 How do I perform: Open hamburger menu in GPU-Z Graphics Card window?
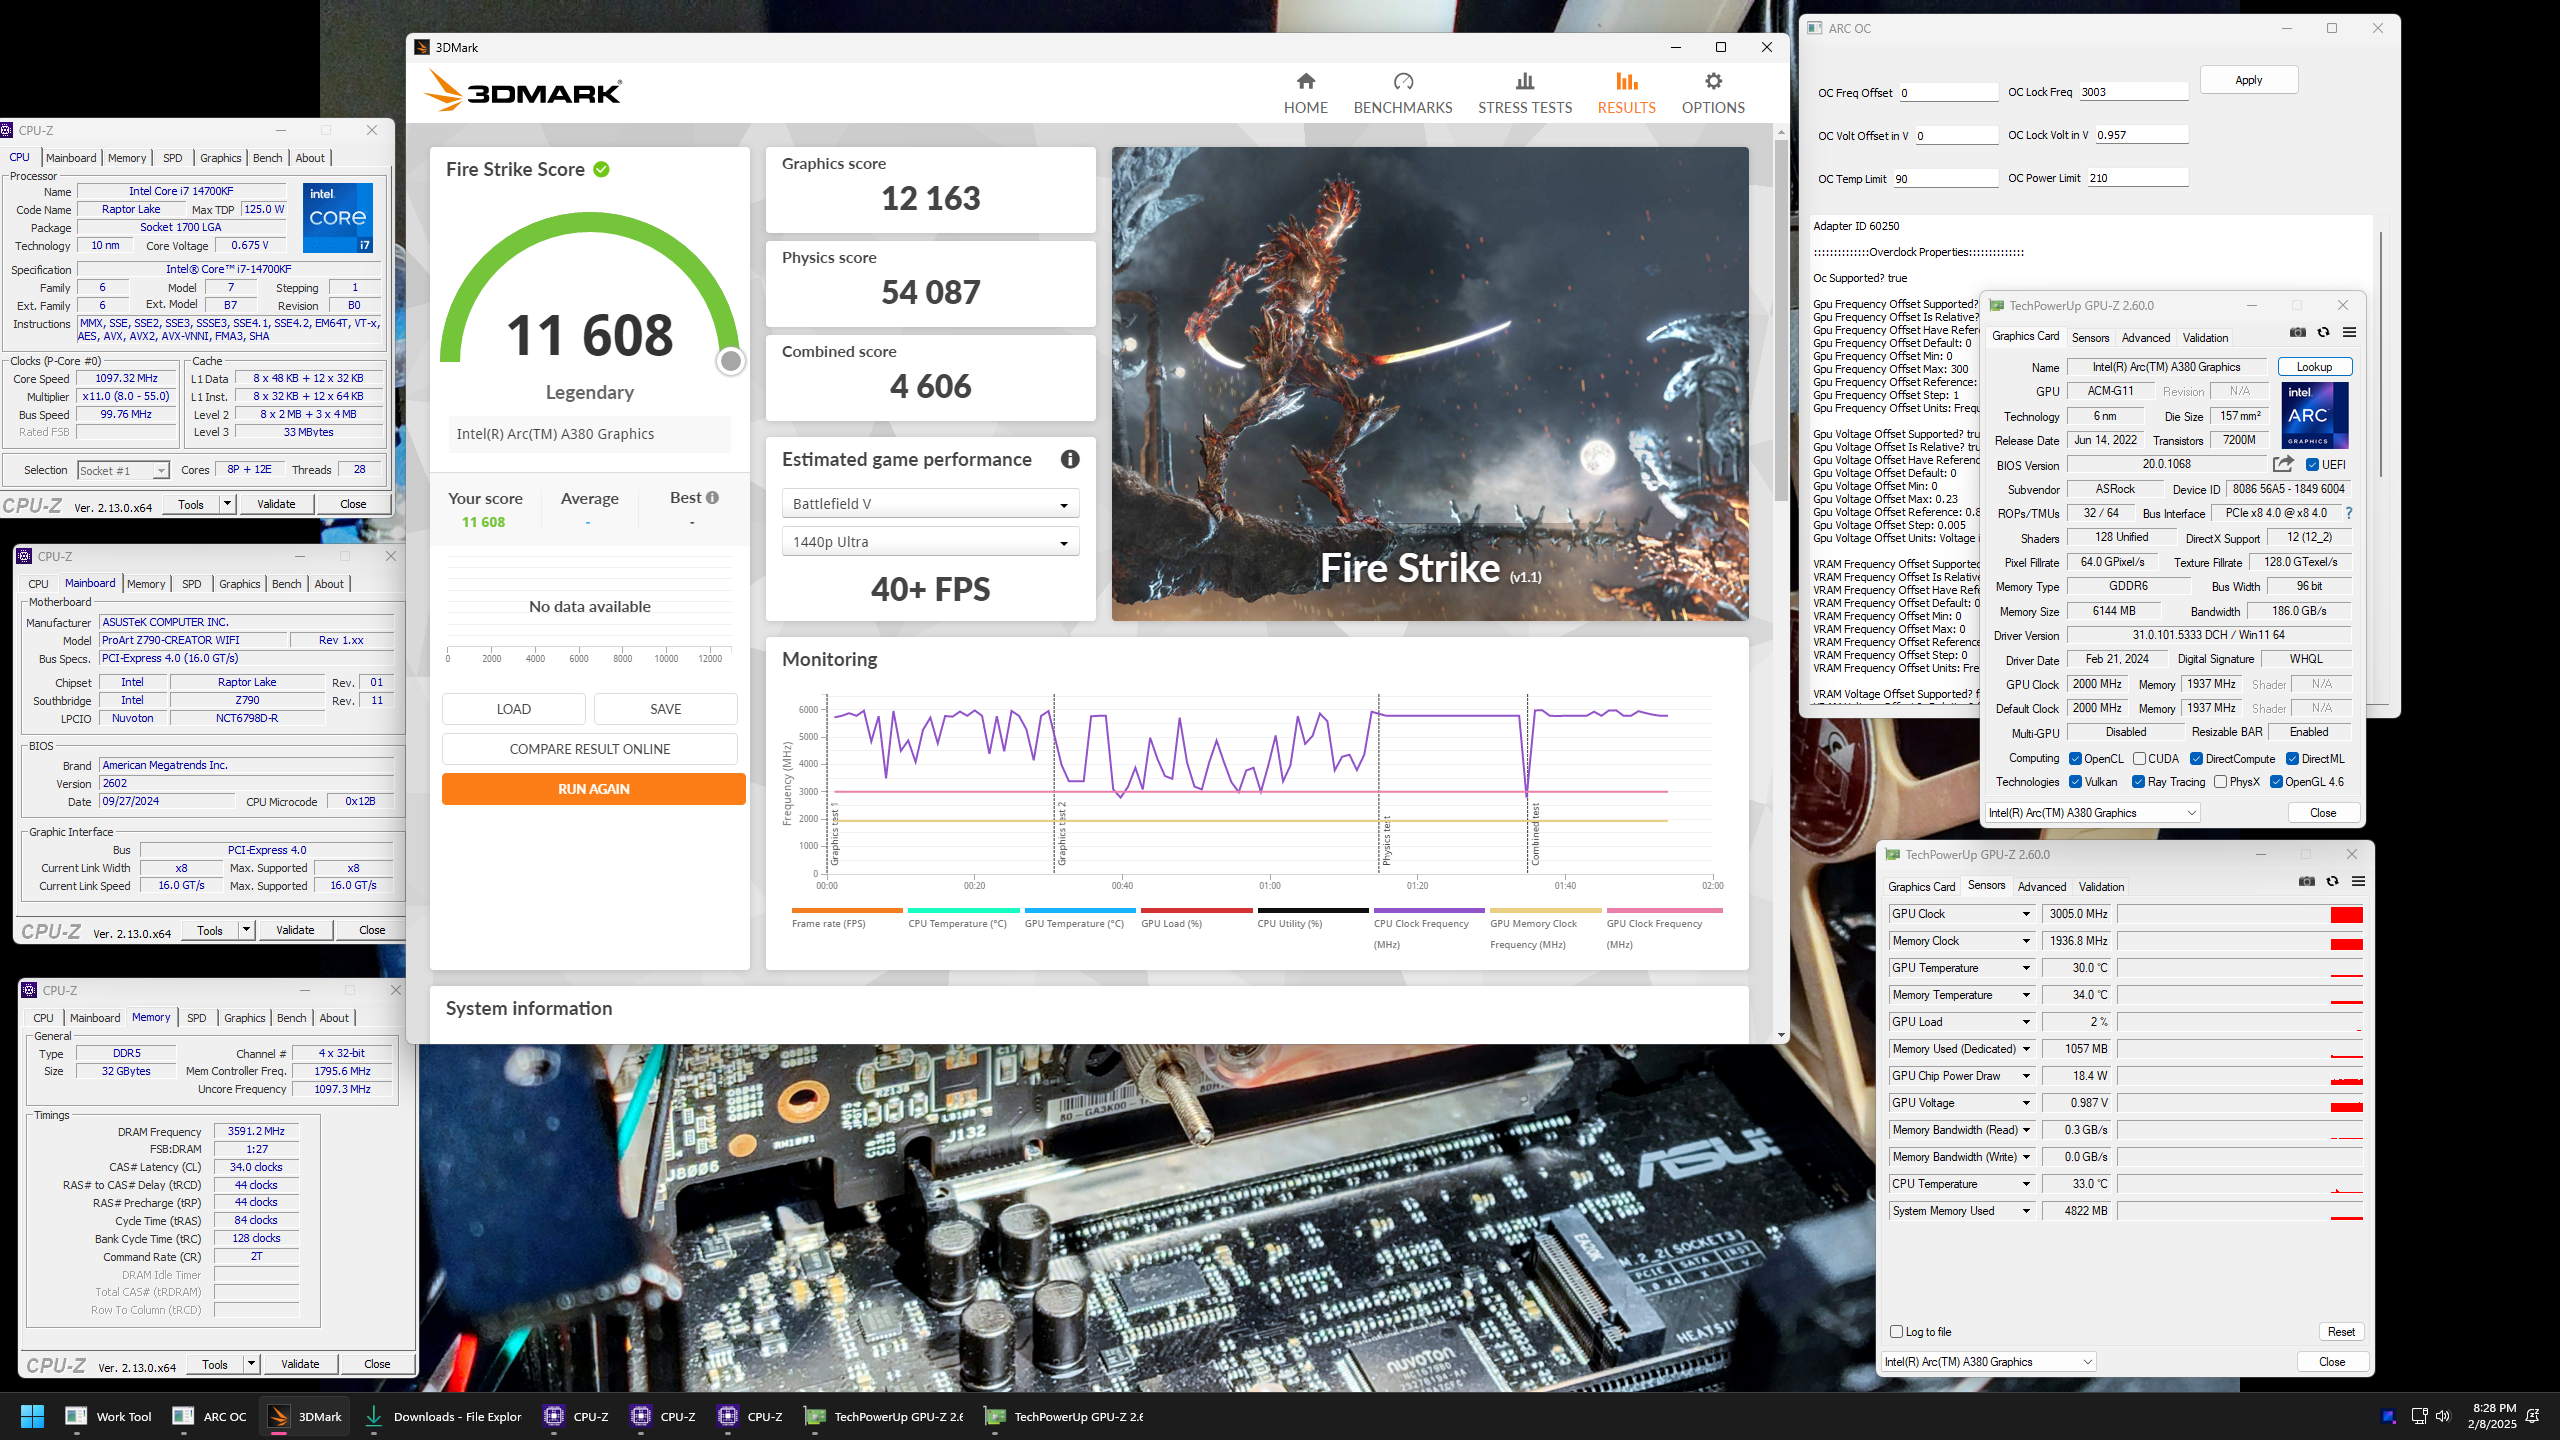point(2349,332)
